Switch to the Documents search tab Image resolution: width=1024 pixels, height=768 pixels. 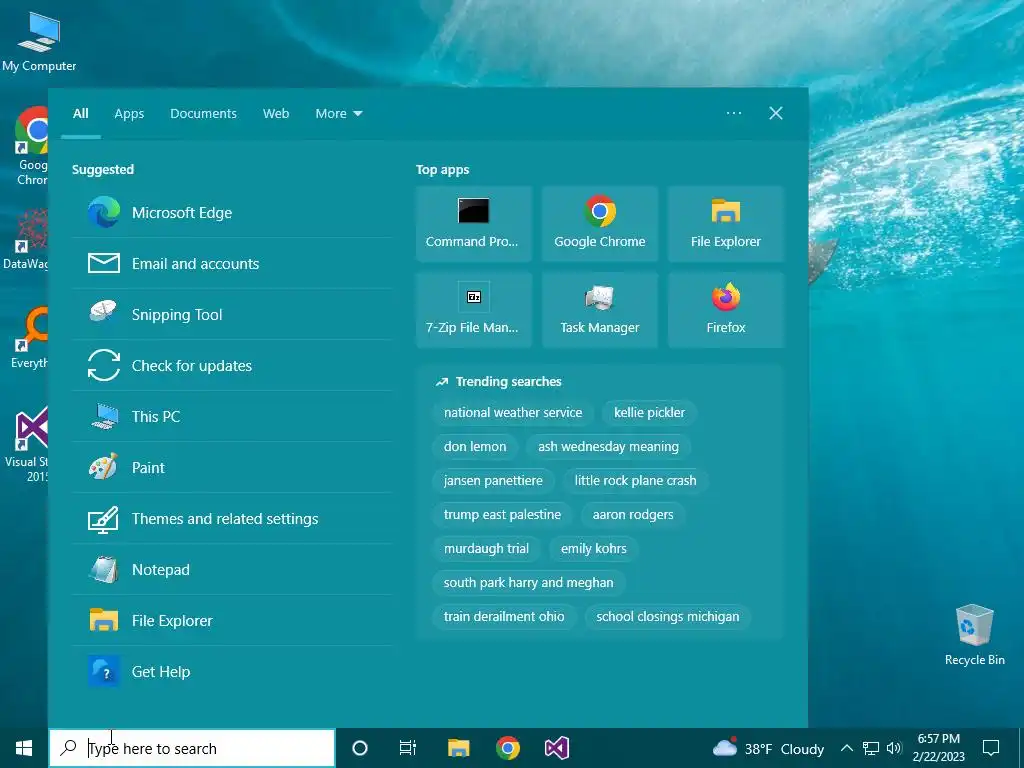203,114
